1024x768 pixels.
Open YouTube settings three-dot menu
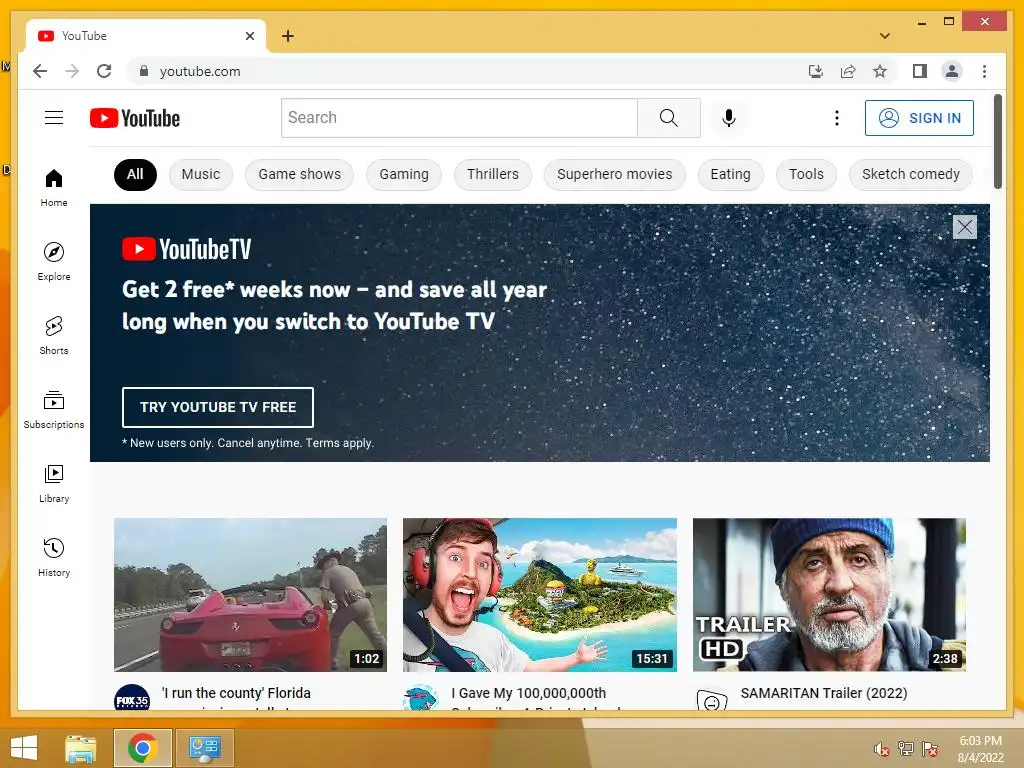coord(837,118)
